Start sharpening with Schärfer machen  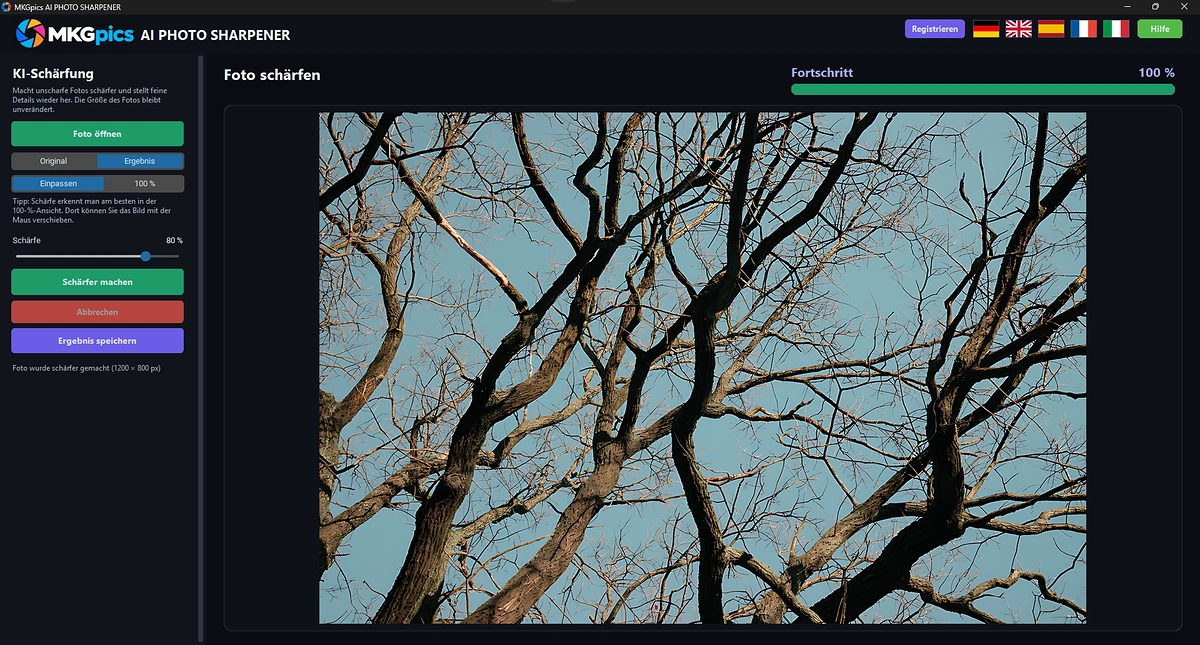click(97, 282)
